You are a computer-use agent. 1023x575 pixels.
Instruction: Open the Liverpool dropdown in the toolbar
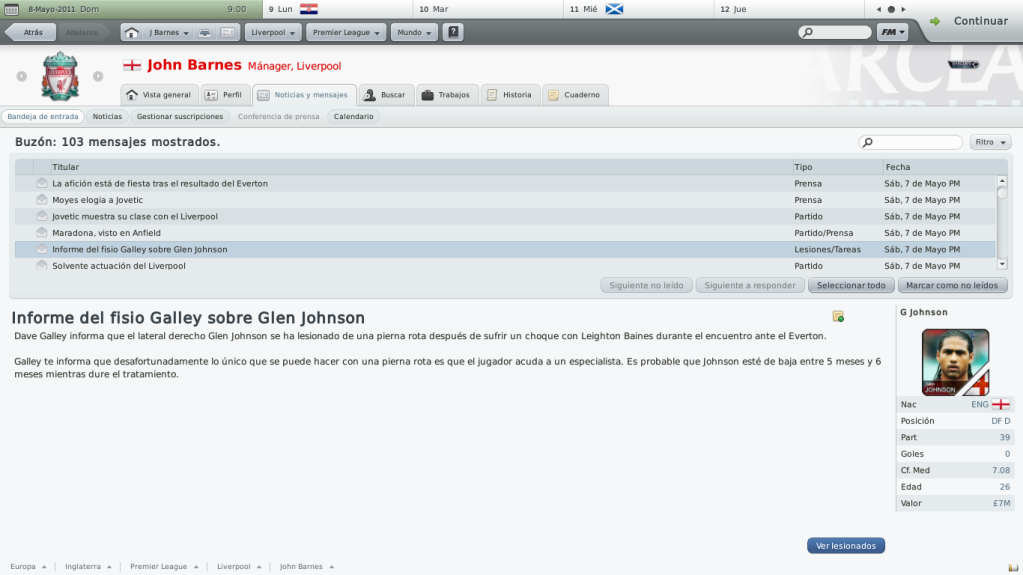click(x=273, y=32)
